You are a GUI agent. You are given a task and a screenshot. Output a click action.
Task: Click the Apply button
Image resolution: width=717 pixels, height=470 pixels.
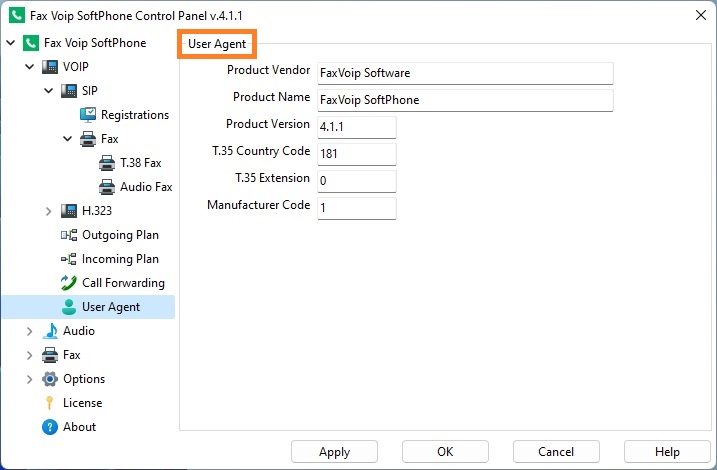pos(334,452)
